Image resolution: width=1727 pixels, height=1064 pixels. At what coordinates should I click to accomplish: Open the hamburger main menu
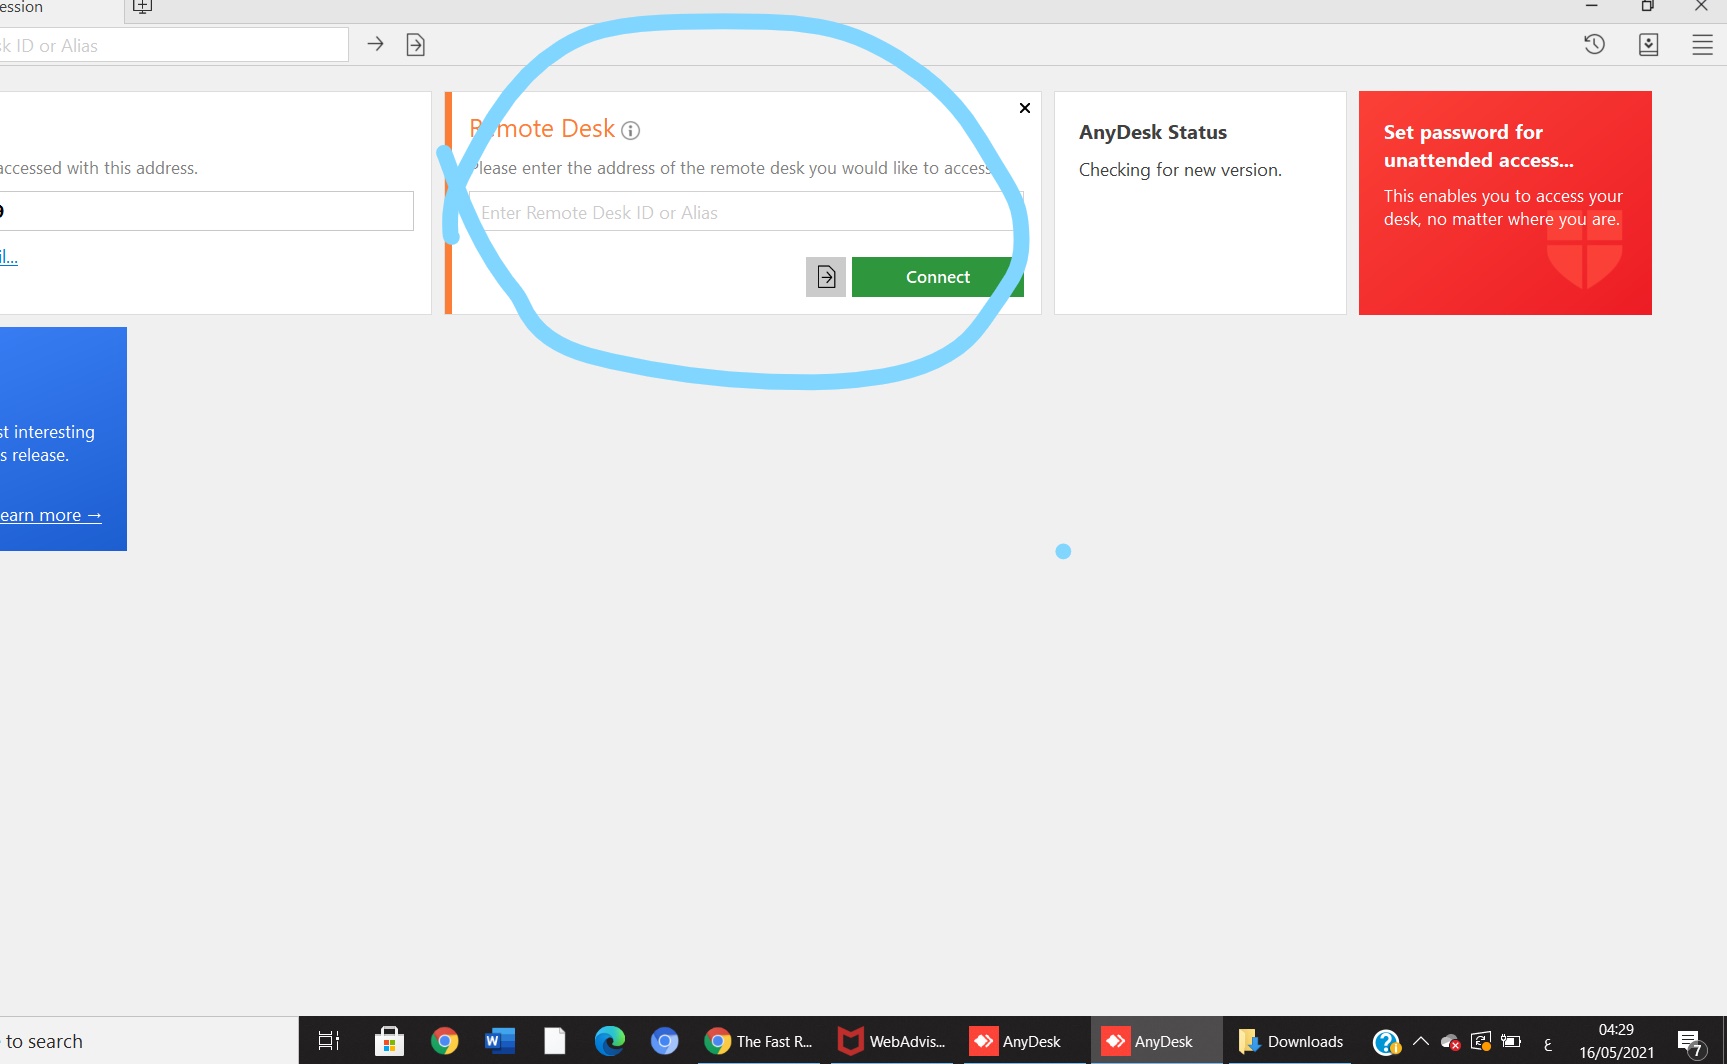click(1702, 45)
